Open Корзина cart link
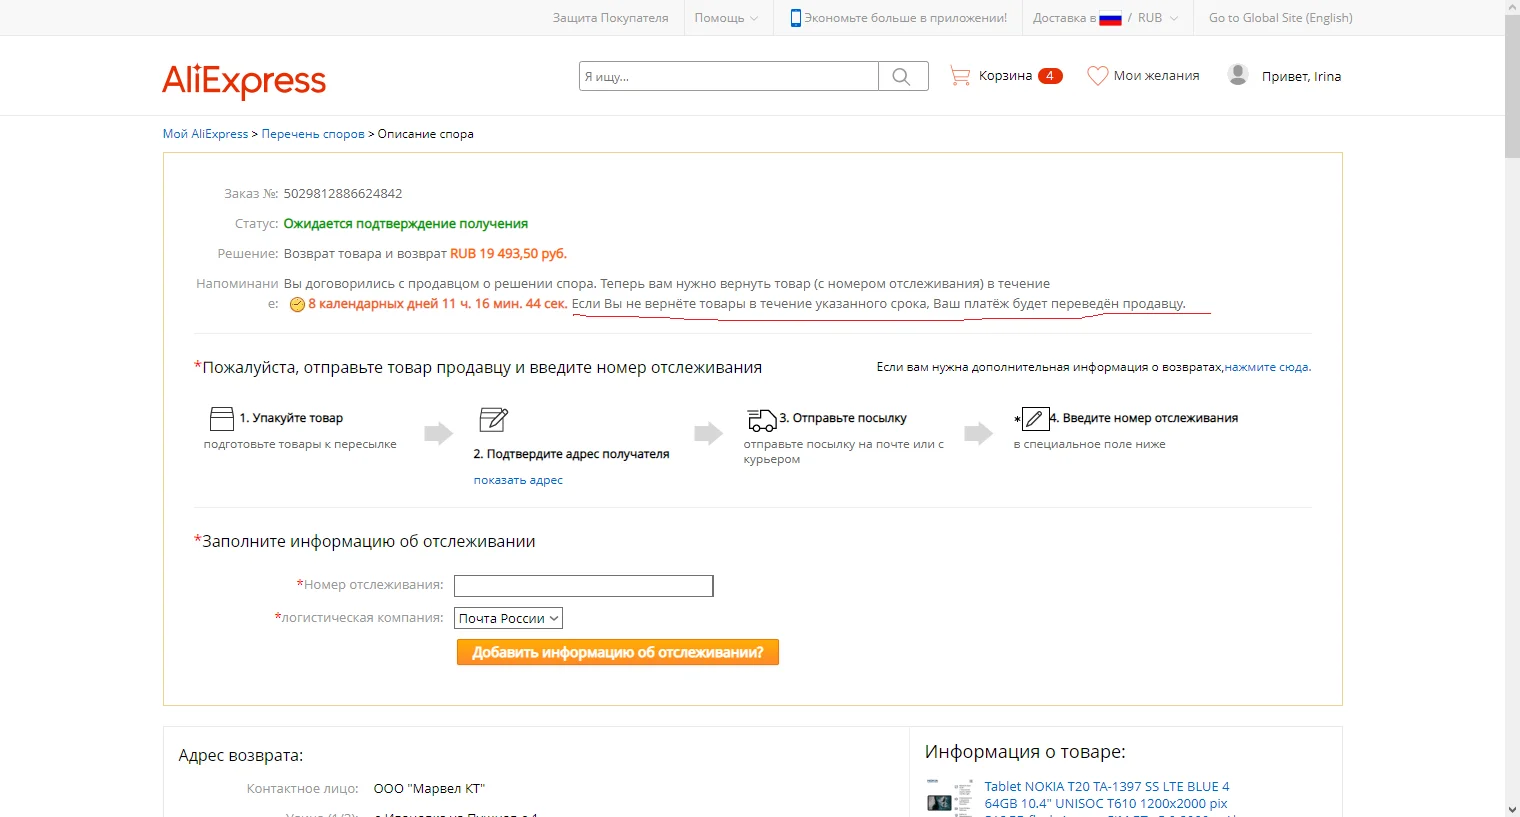1520x817 pixels. (1005, 76)
